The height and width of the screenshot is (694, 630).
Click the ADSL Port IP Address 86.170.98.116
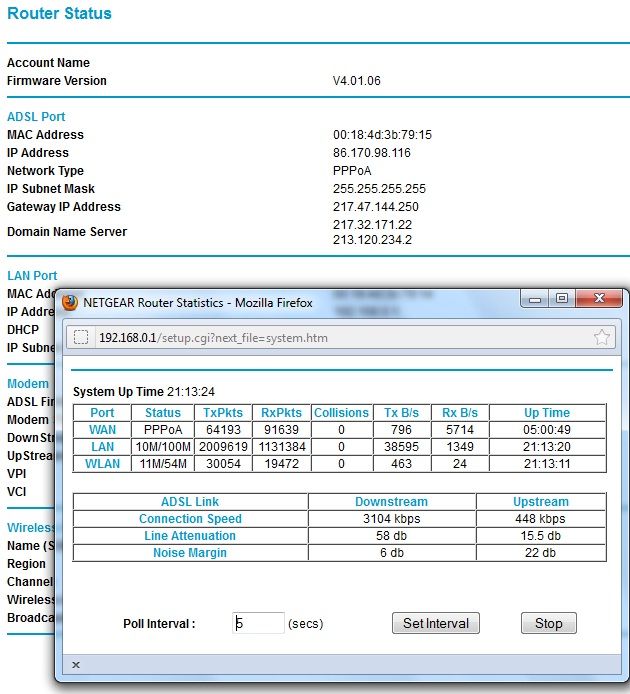[x=372, y=153]
